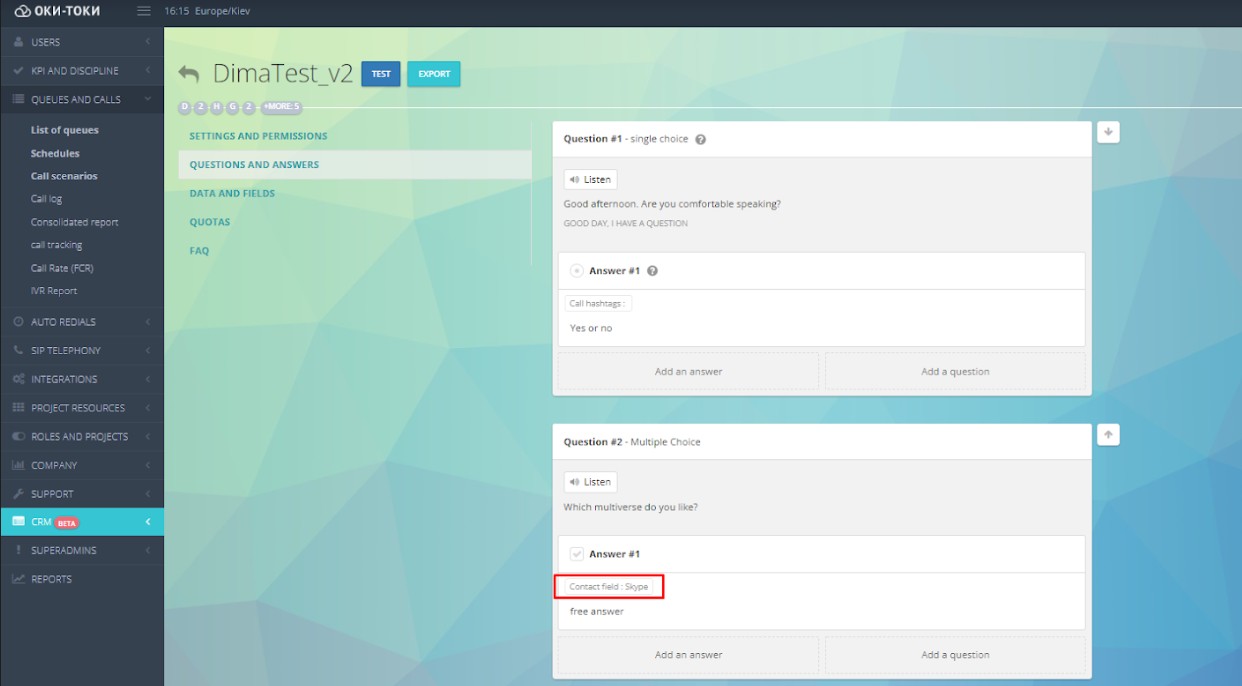Open call tracking in sidebar
Viewport: 1242px width, 686px height.
click(x=56, y=245)
